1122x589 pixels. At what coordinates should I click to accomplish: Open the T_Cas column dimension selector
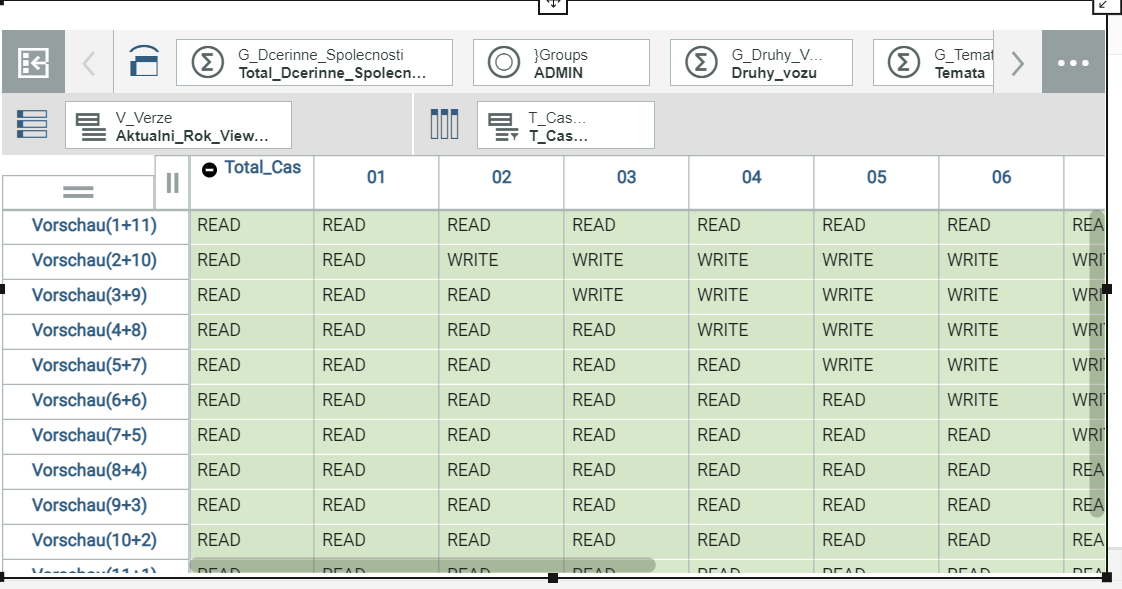coord(565,125)
